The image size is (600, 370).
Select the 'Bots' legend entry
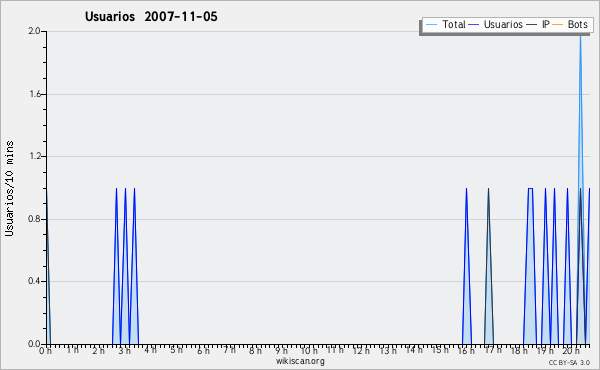tap(570, 25)
